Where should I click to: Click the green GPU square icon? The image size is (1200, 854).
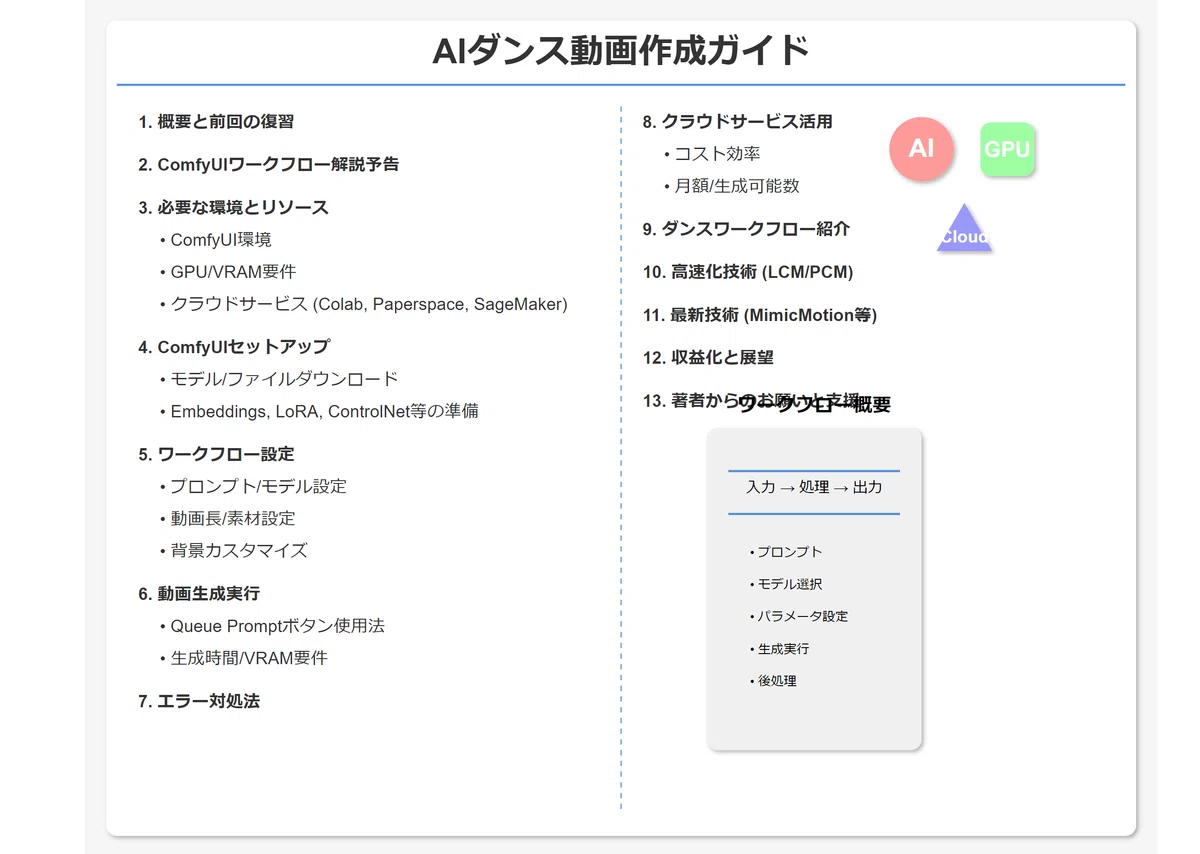point(1007,149)
